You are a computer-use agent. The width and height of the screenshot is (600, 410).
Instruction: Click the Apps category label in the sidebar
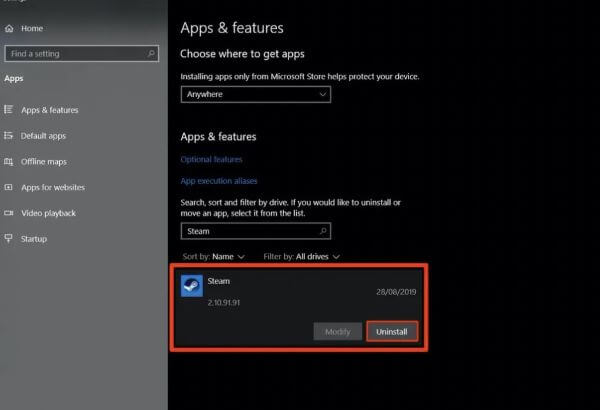(14, 78)
